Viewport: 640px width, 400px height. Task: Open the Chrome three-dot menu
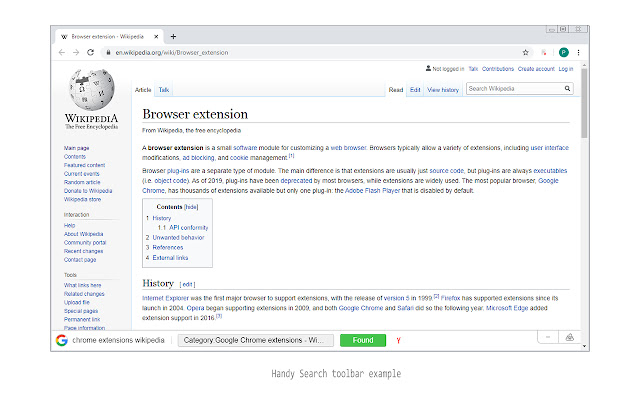[x=578, y=52]
